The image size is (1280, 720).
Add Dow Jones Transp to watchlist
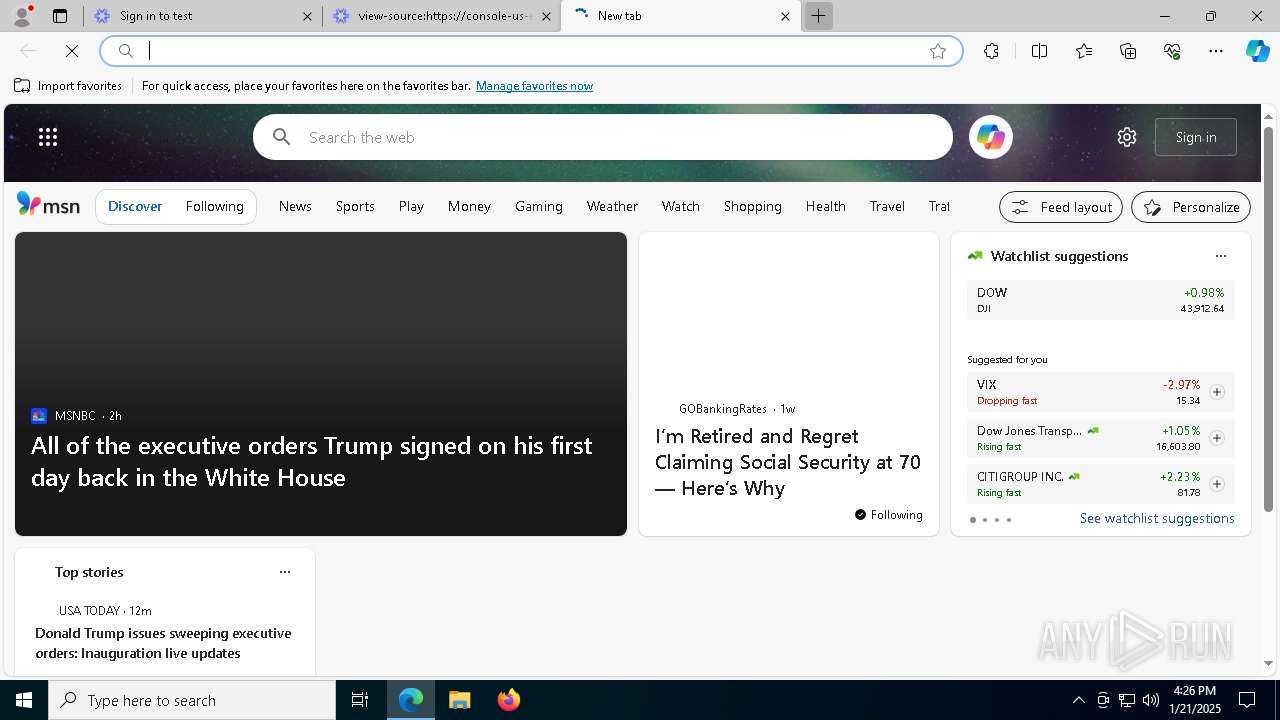pos(1217,438)
